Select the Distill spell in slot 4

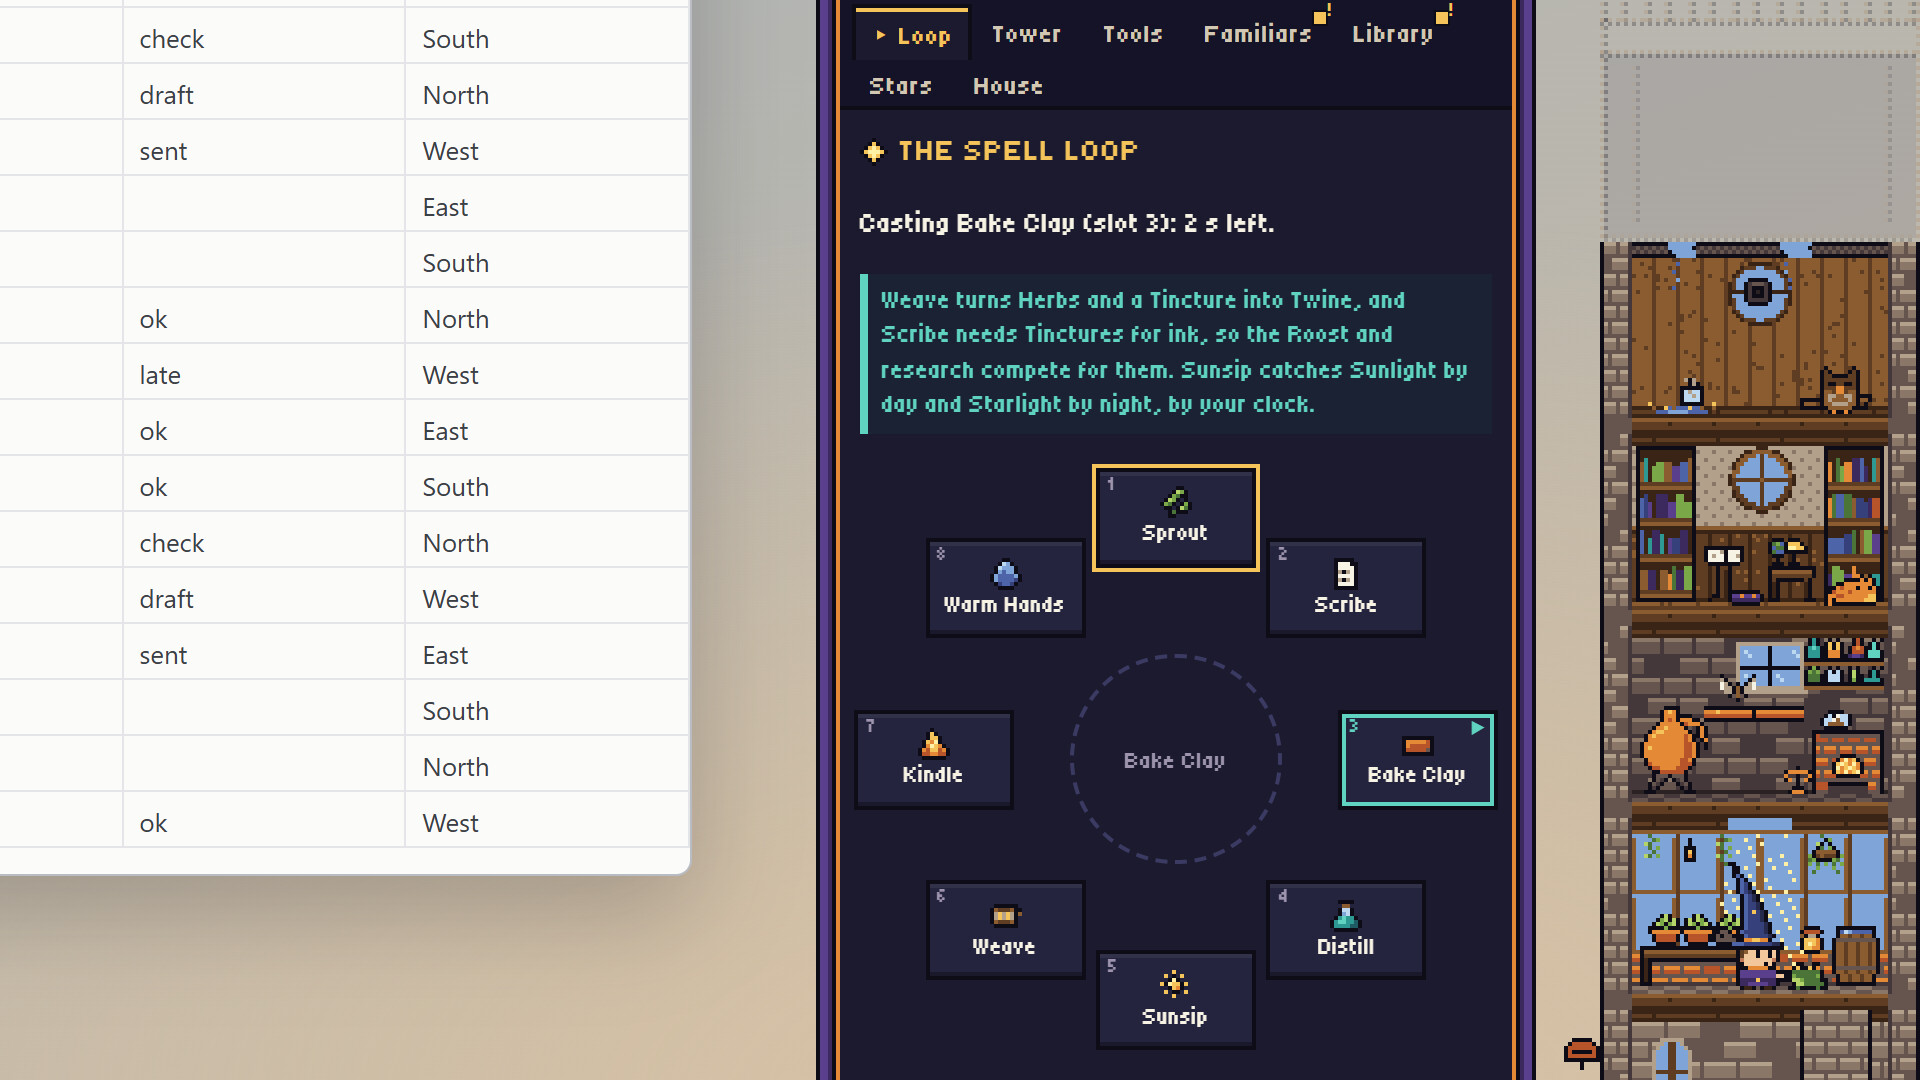coord(1345,930)
